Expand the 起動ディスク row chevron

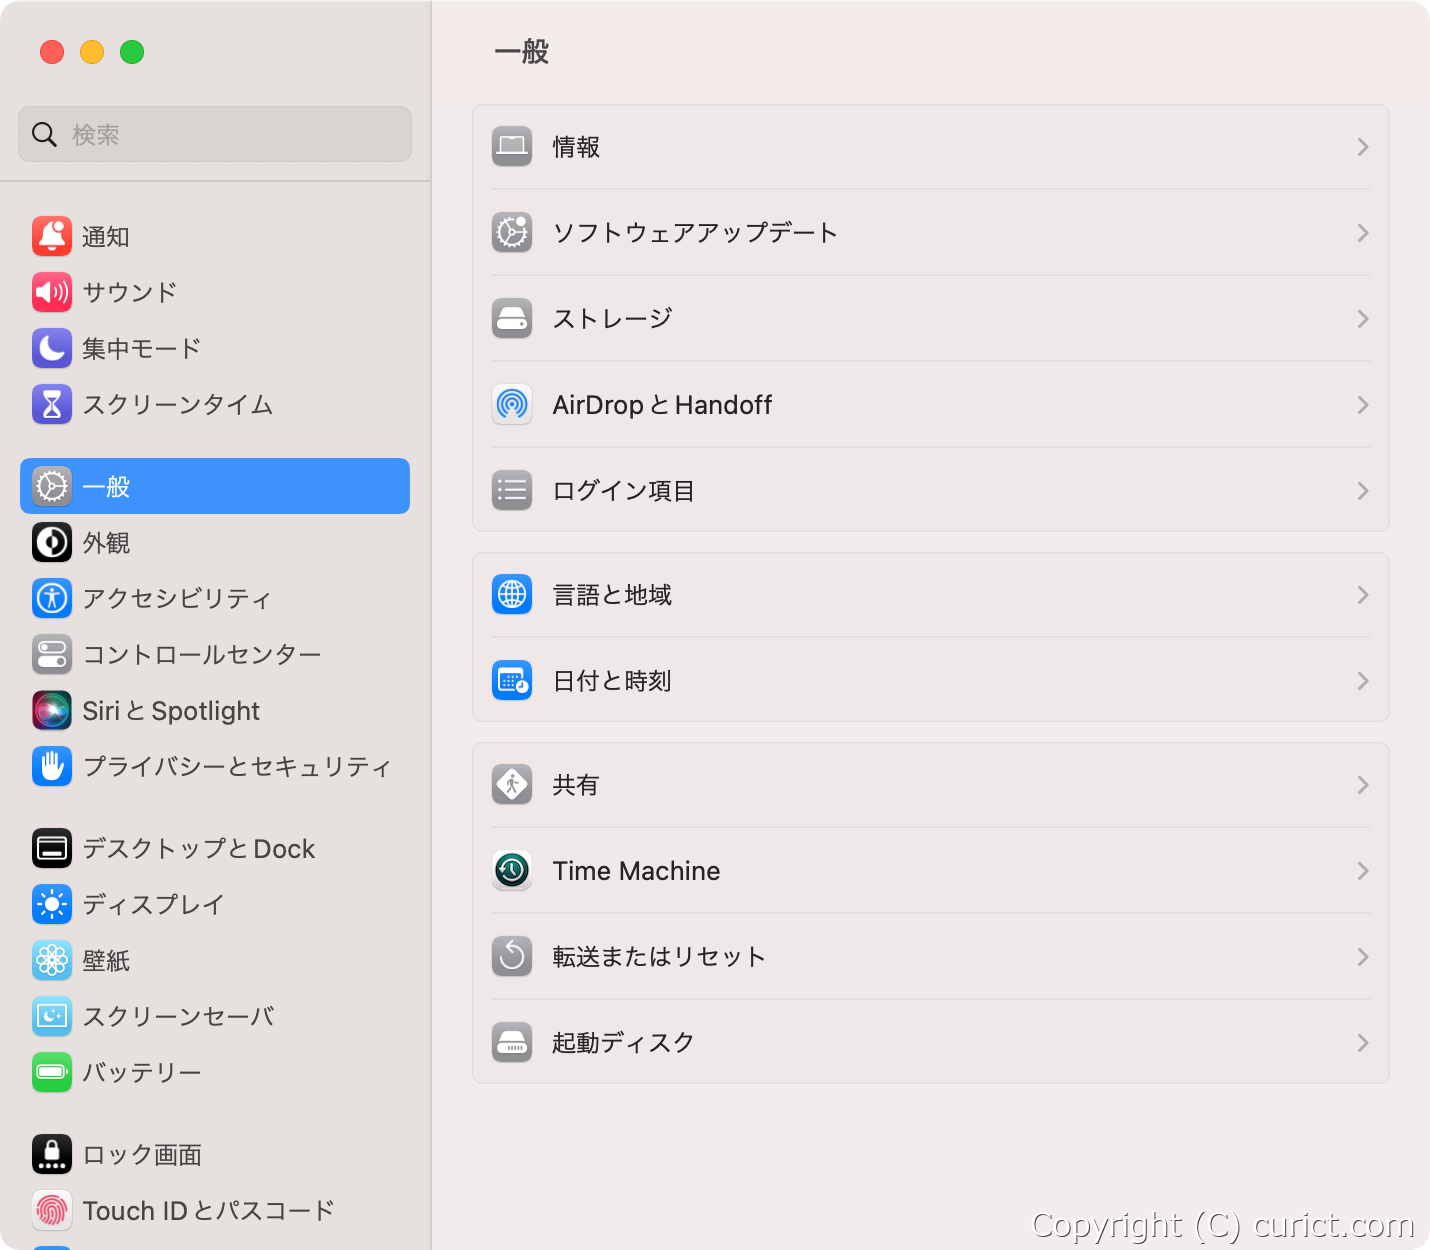click(1362, 1043)
